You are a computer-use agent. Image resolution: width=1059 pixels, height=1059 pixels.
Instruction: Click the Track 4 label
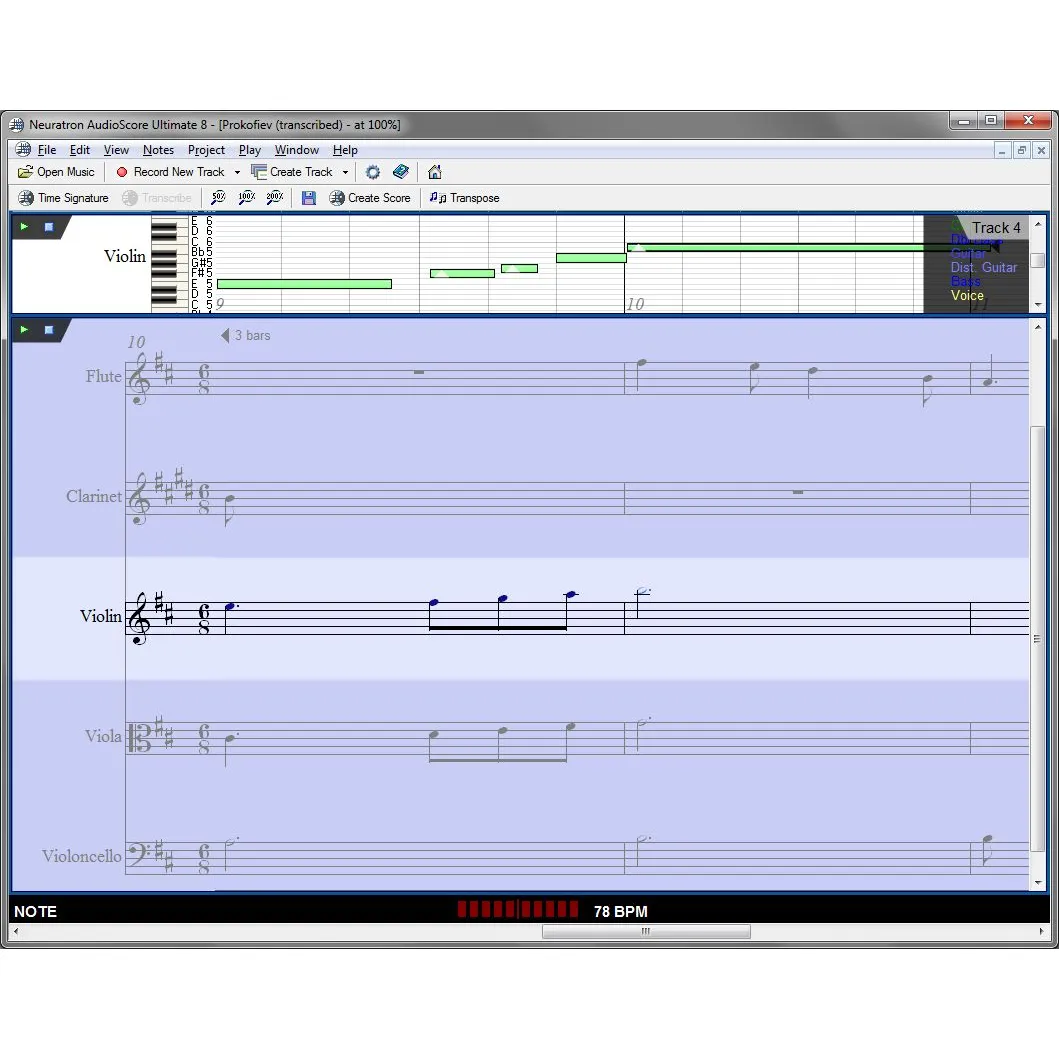996,228
